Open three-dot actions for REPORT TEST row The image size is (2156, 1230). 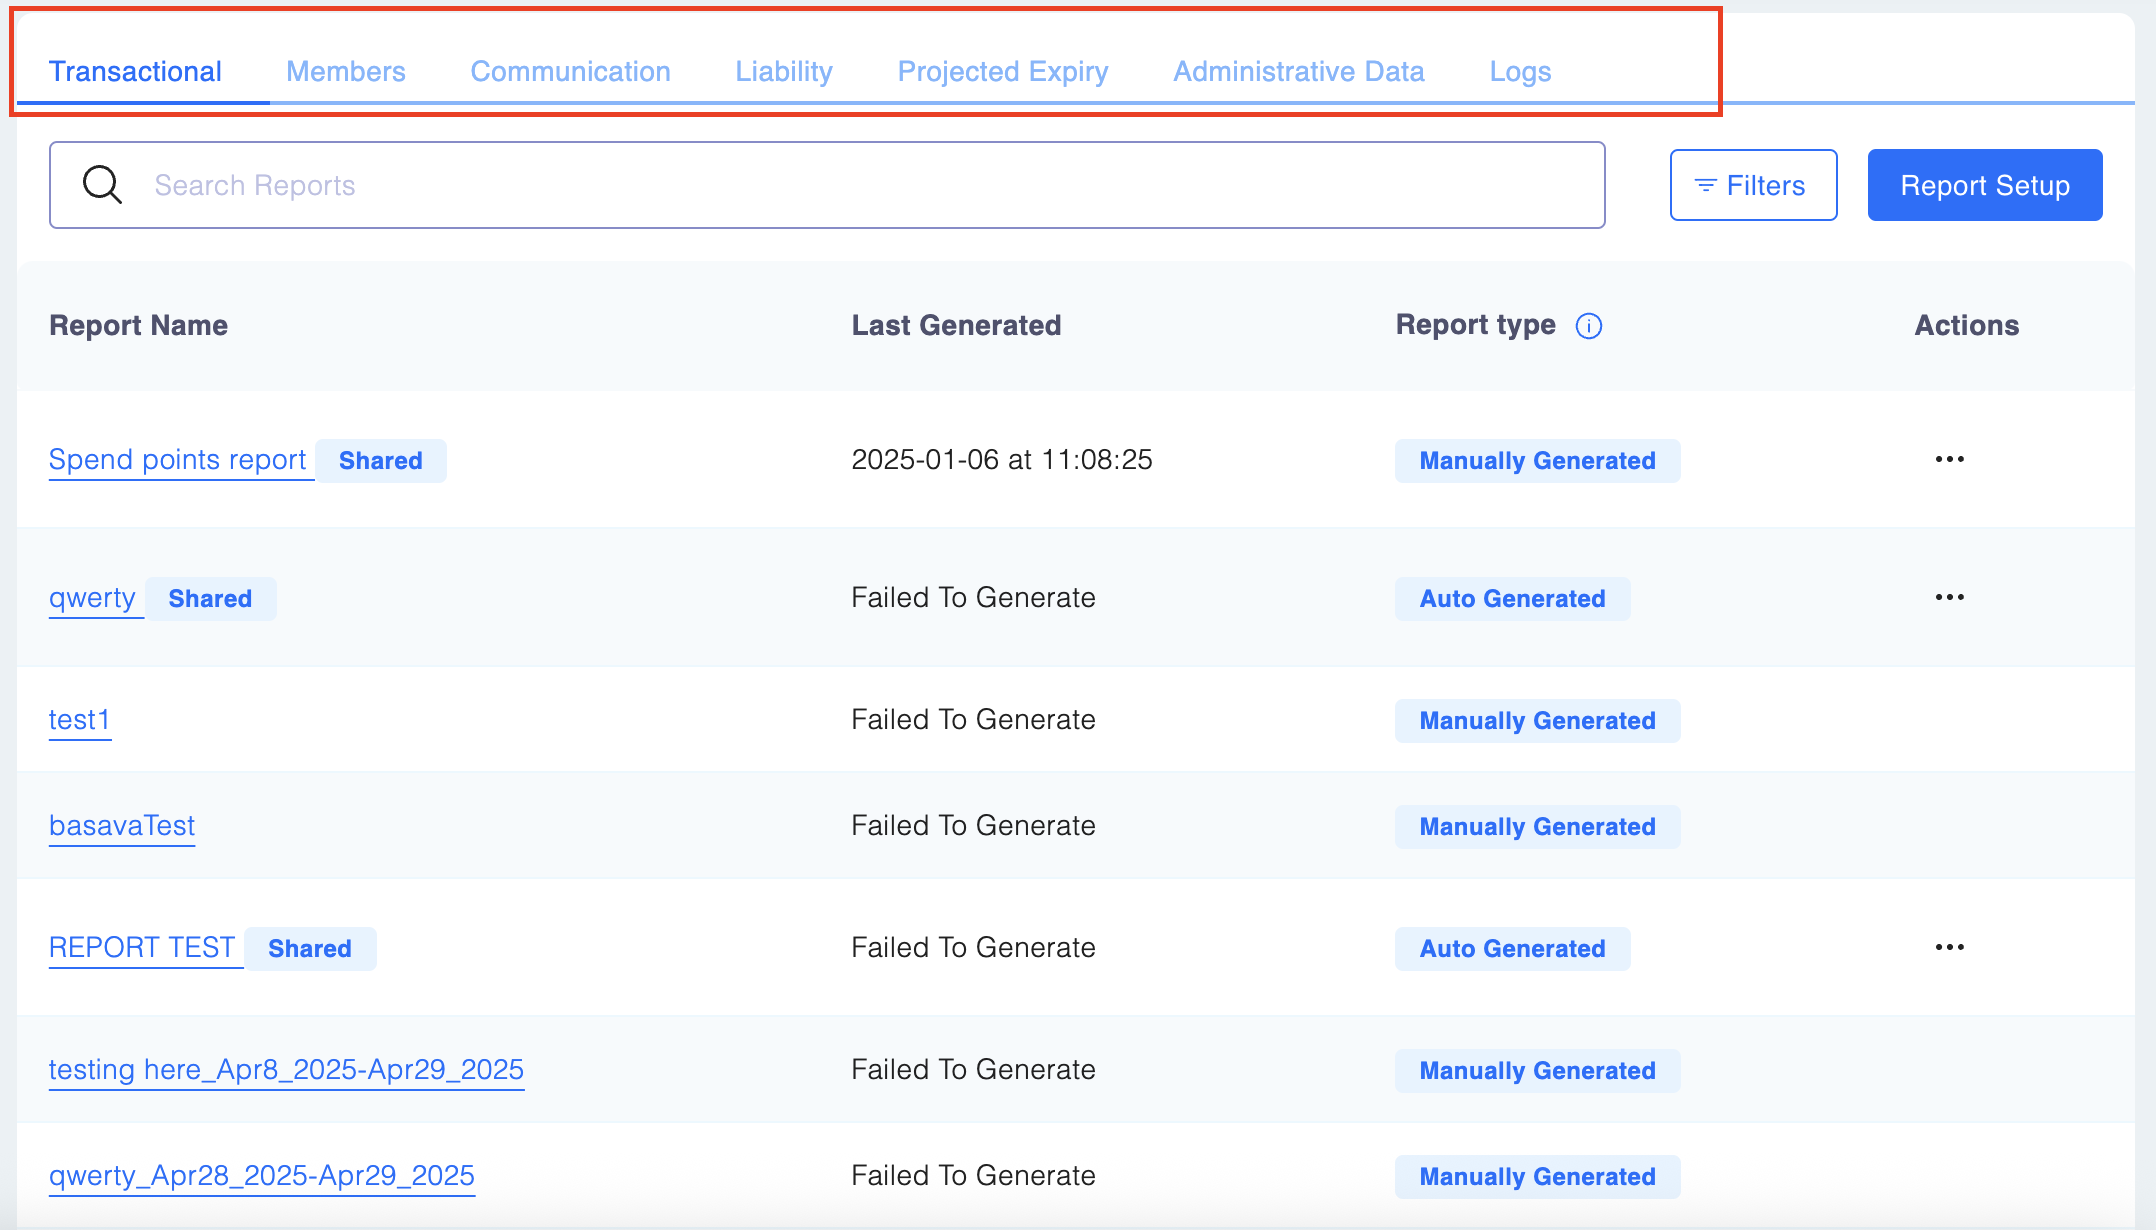point(1949,947)
